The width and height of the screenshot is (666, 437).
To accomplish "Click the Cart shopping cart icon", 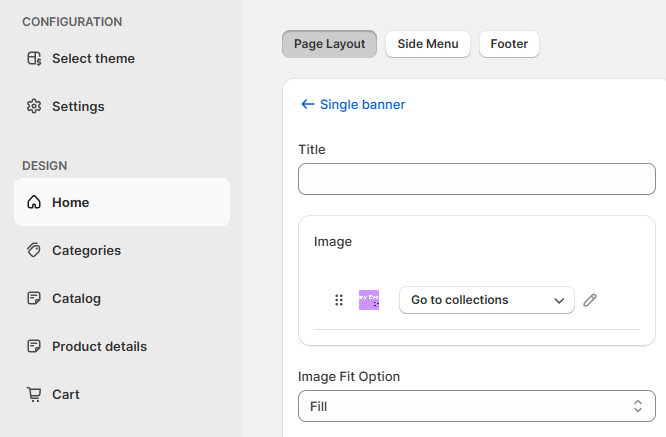I will pos(34,394).
